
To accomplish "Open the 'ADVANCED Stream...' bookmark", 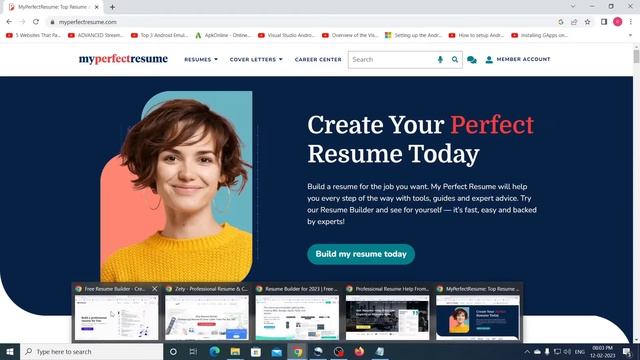I will [96, 36].
